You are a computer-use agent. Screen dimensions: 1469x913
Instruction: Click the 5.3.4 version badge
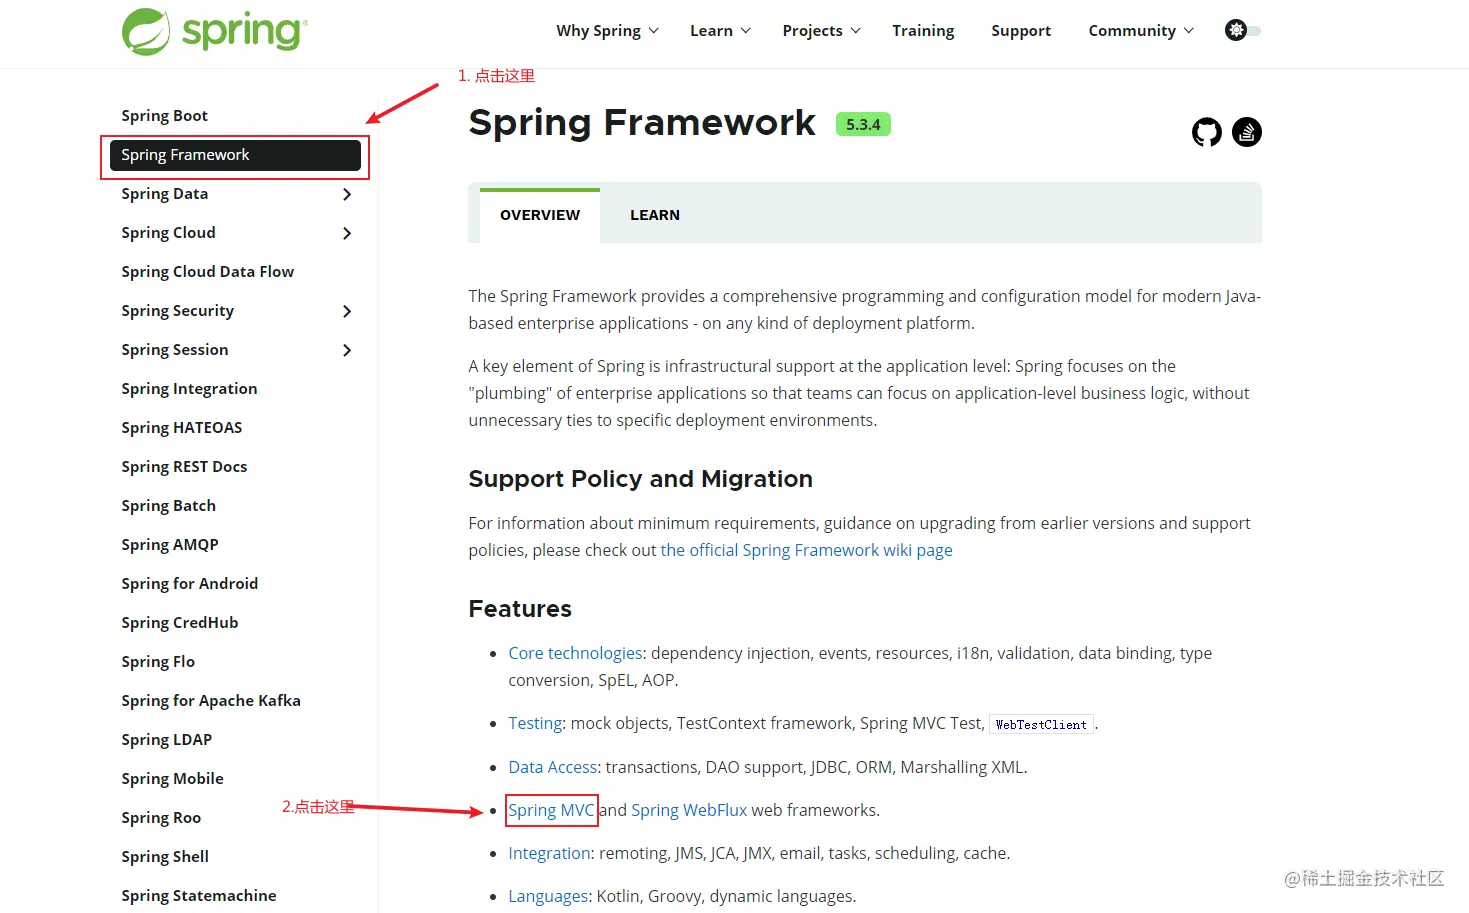tap(863, 124)
